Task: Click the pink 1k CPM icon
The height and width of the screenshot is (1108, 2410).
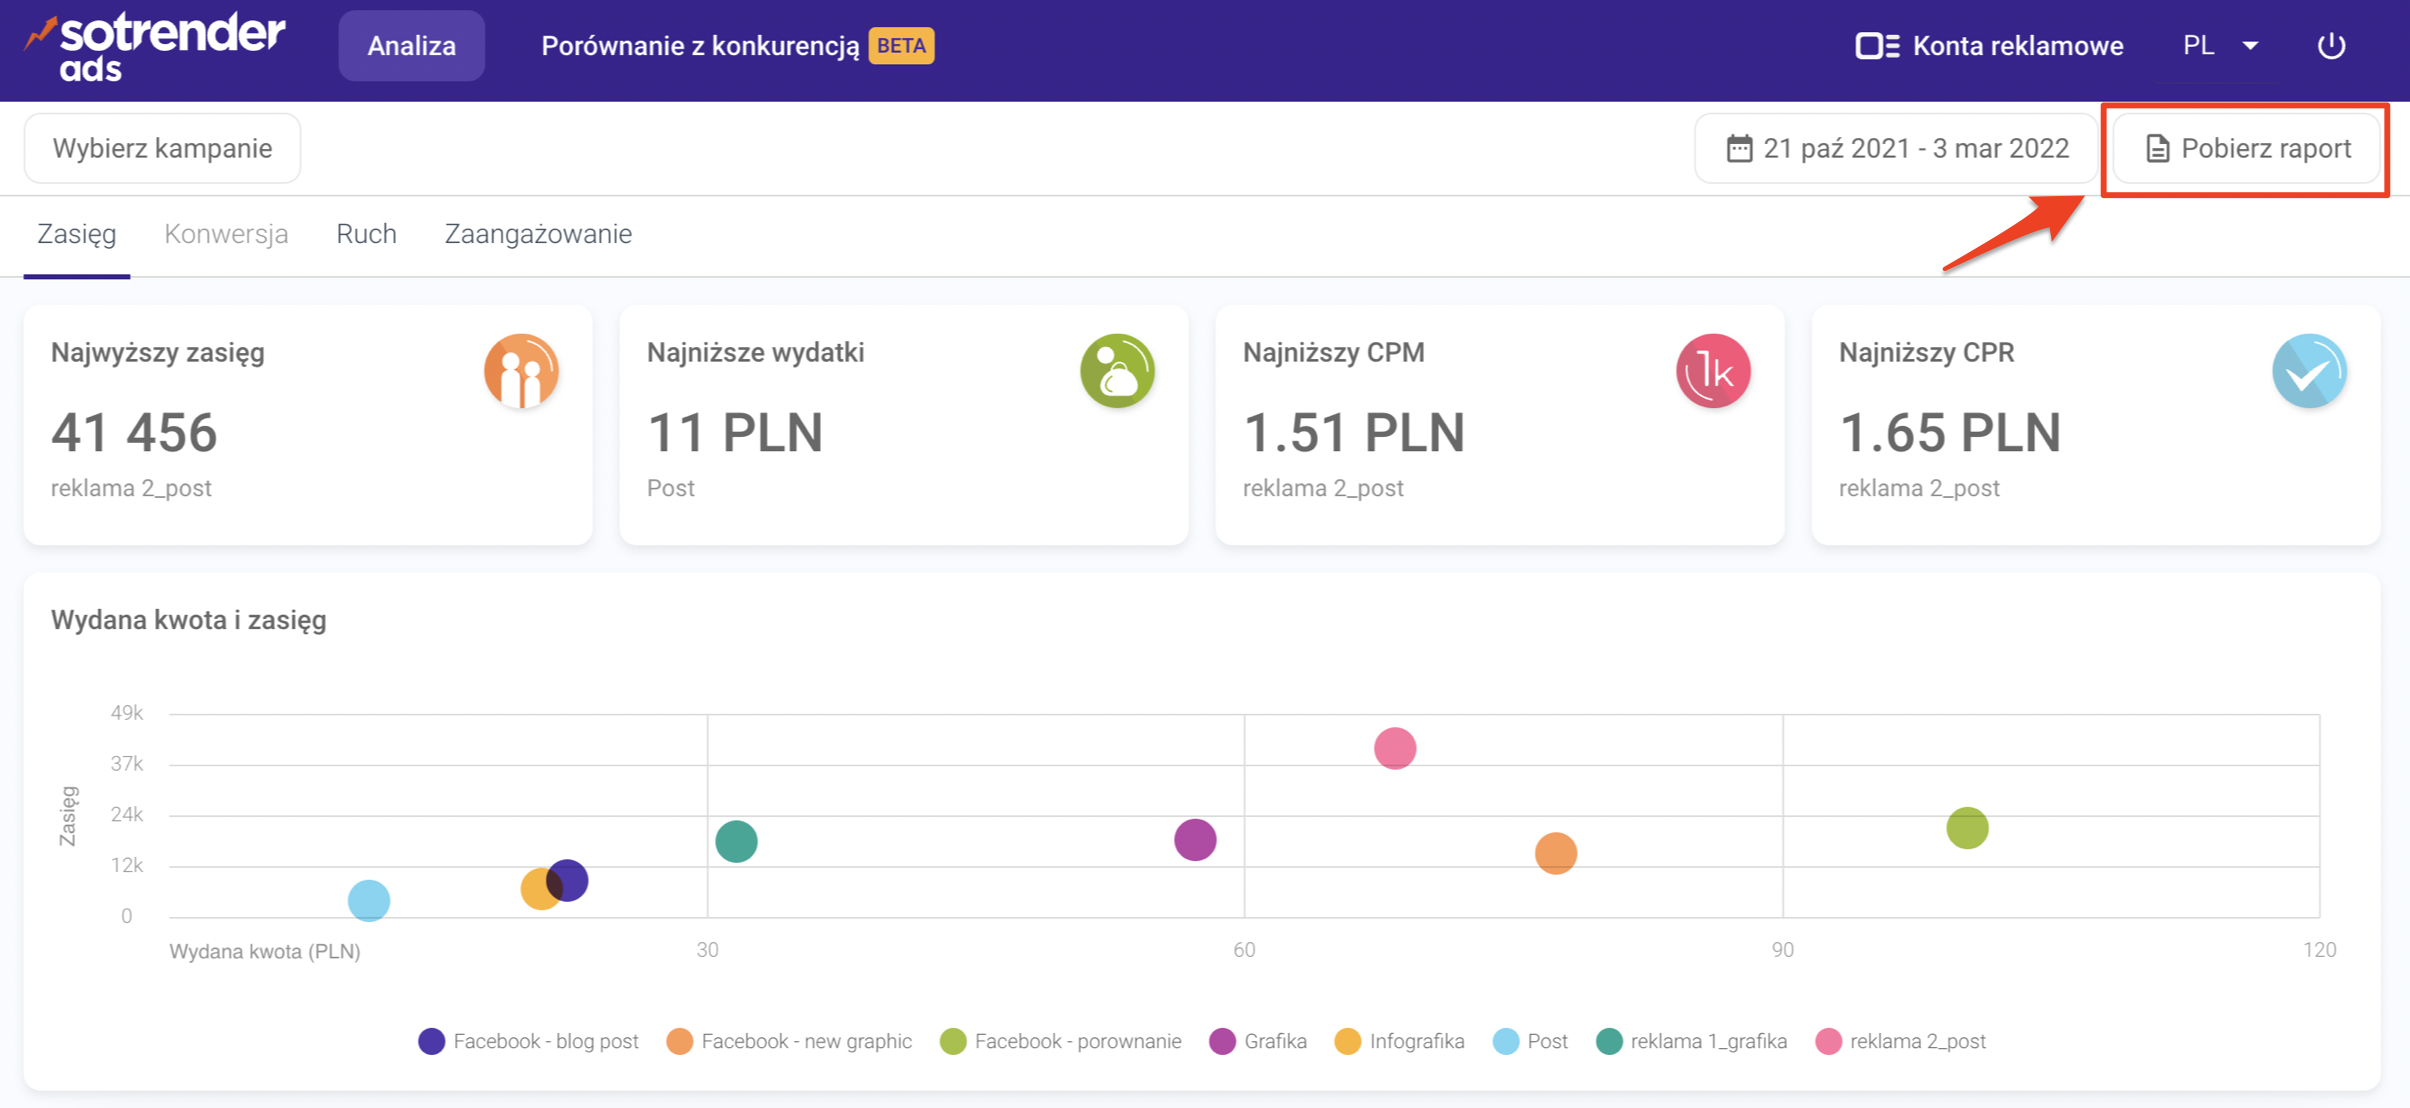Action: coord(1713,371)
